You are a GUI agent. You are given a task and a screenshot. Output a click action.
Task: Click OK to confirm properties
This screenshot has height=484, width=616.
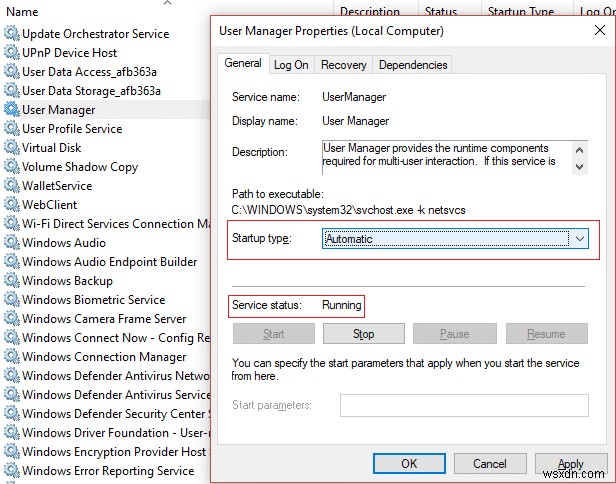pos(409,464)
